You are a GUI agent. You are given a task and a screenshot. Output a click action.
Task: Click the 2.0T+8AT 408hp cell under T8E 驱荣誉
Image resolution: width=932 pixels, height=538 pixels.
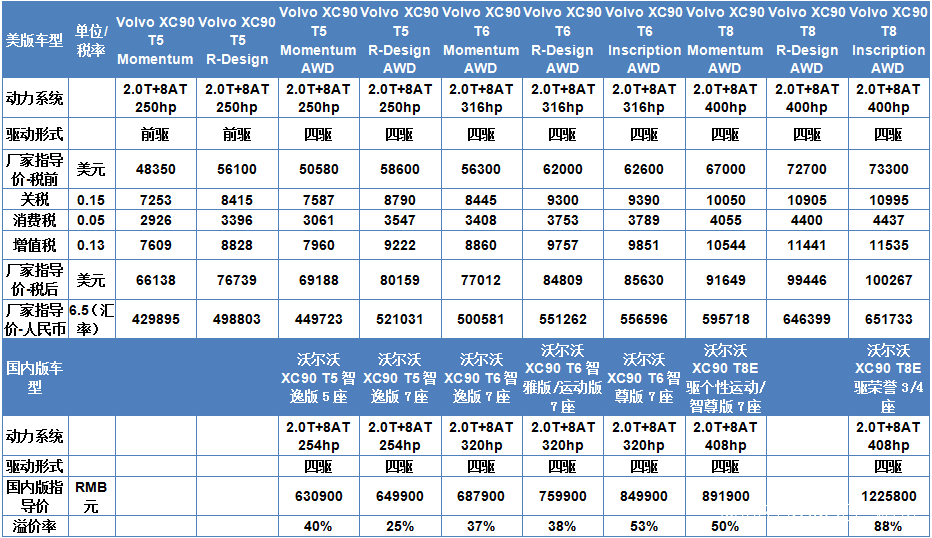[888, 436]
